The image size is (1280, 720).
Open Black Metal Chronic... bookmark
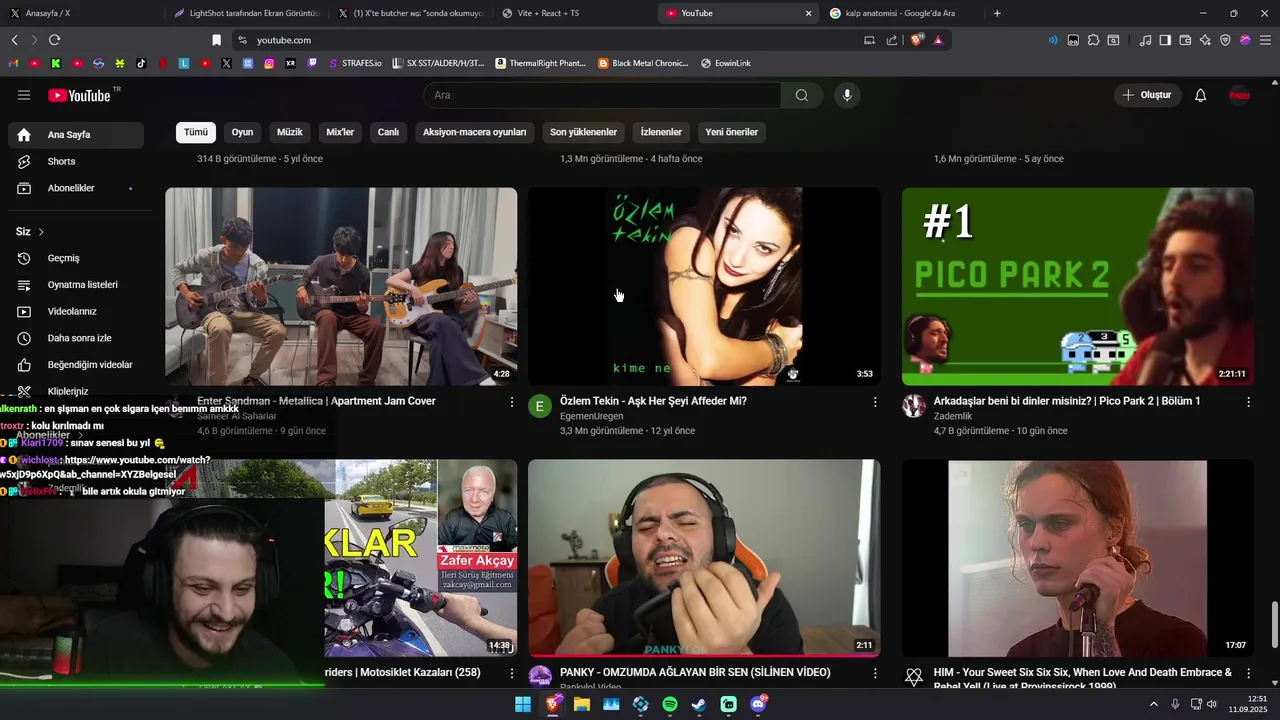(x=643, y=63)
